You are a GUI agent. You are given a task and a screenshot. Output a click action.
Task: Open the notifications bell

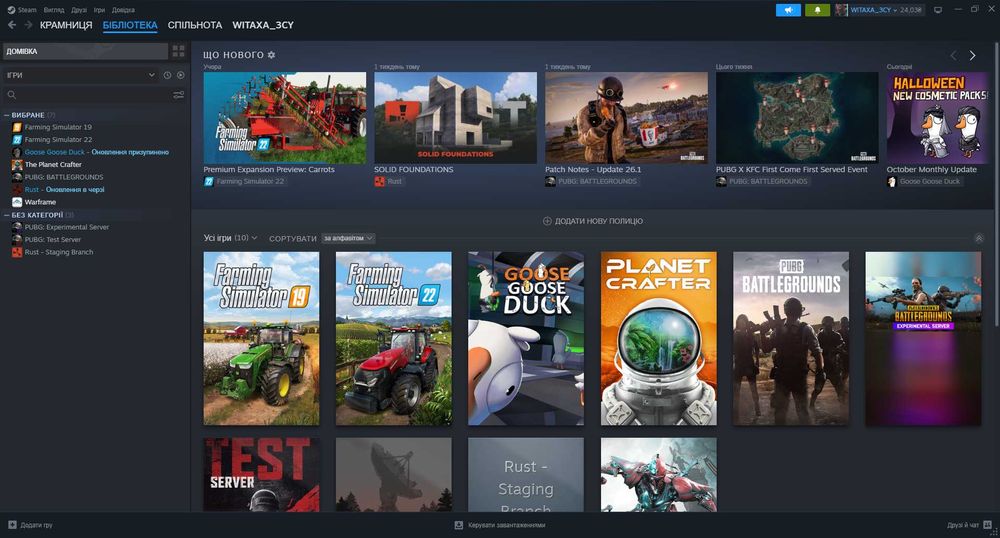(818, 10)
